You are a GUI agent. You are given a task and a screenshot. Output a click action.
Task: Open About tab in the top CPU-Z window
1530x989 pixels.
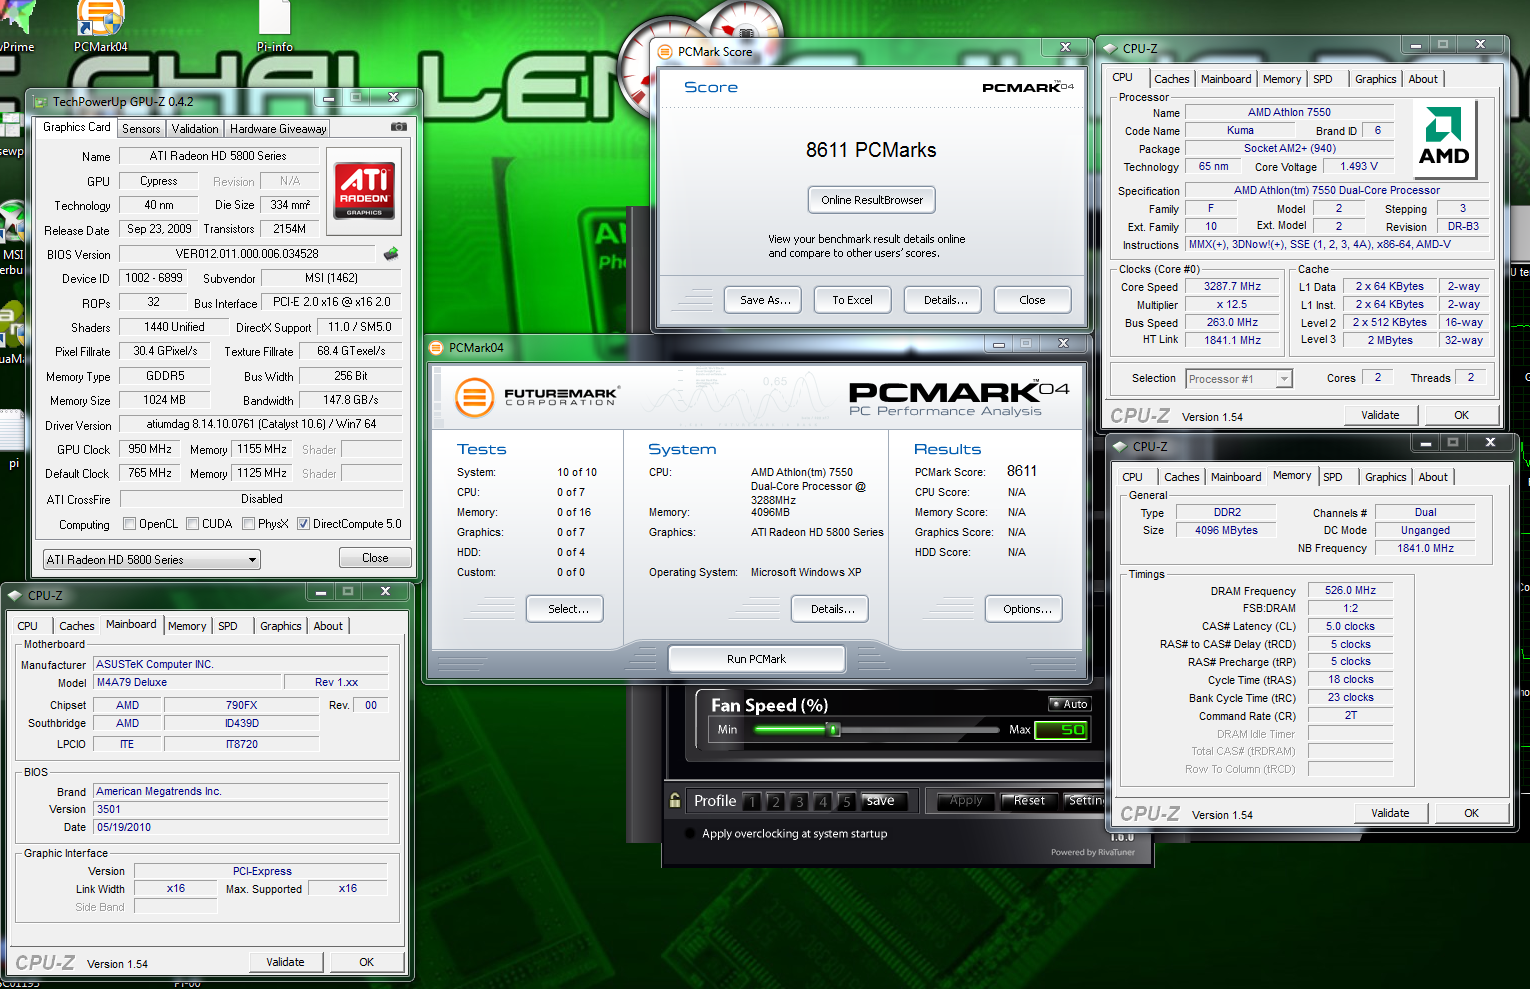tap(1423, 79)
